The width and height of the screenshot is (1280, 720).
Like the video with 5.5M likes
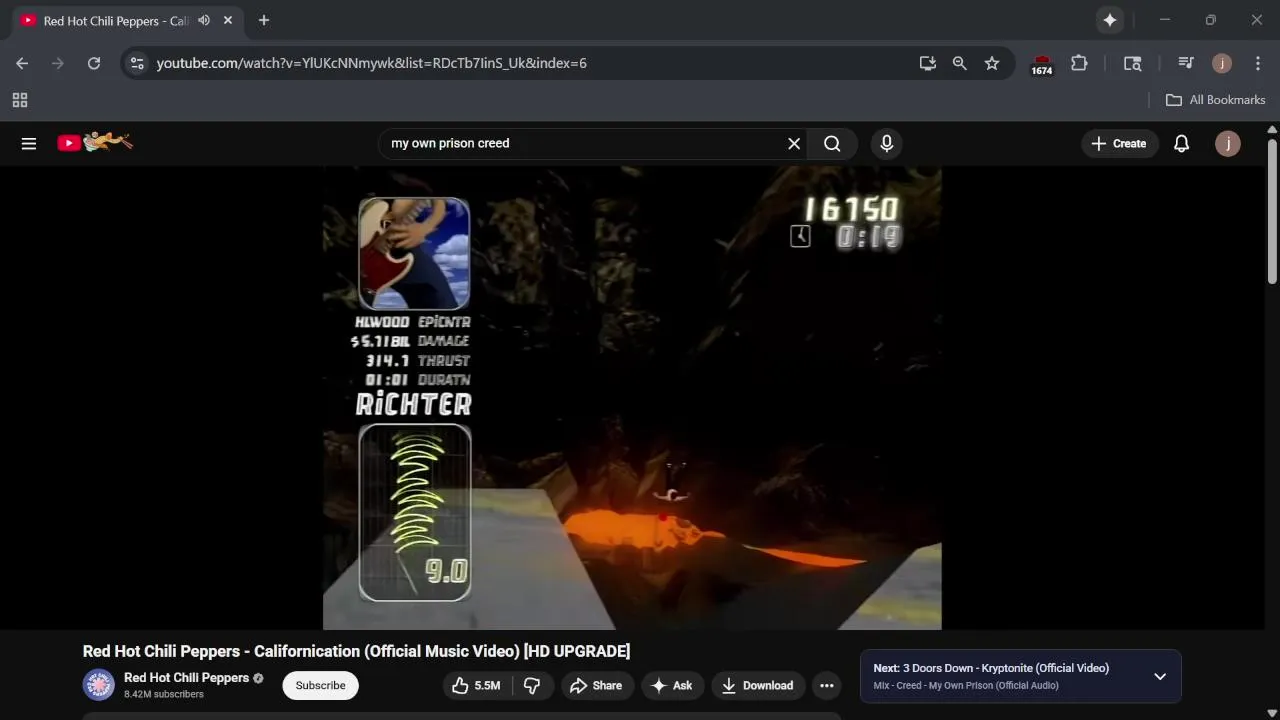coord(478,685)
